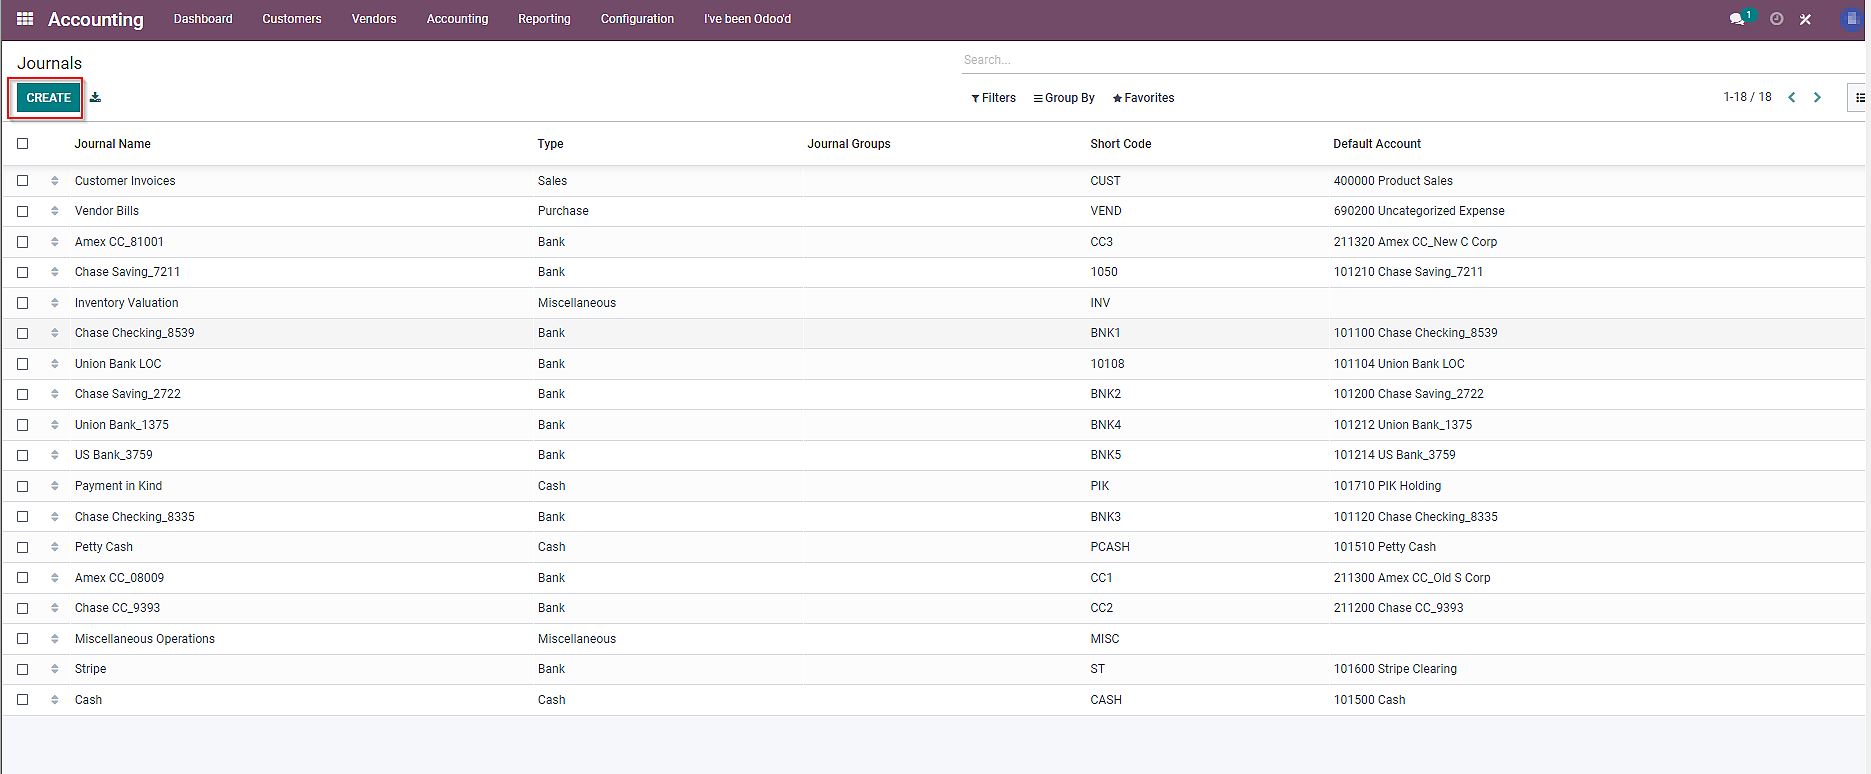Viewport: 1871px width, 774px height.
Task: Click drag handle for US Bank_3759 row
Action: pyautogui.click(x=55, y=455)
